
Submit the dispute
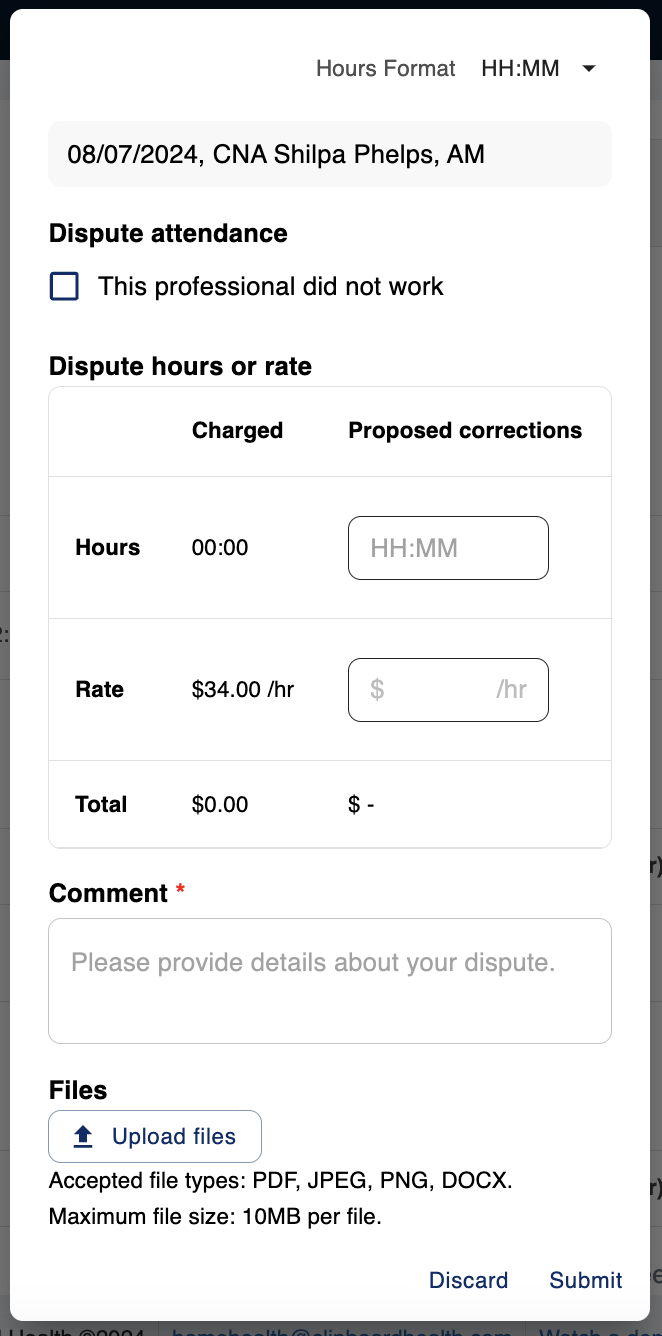click(x=586, y=1281)
